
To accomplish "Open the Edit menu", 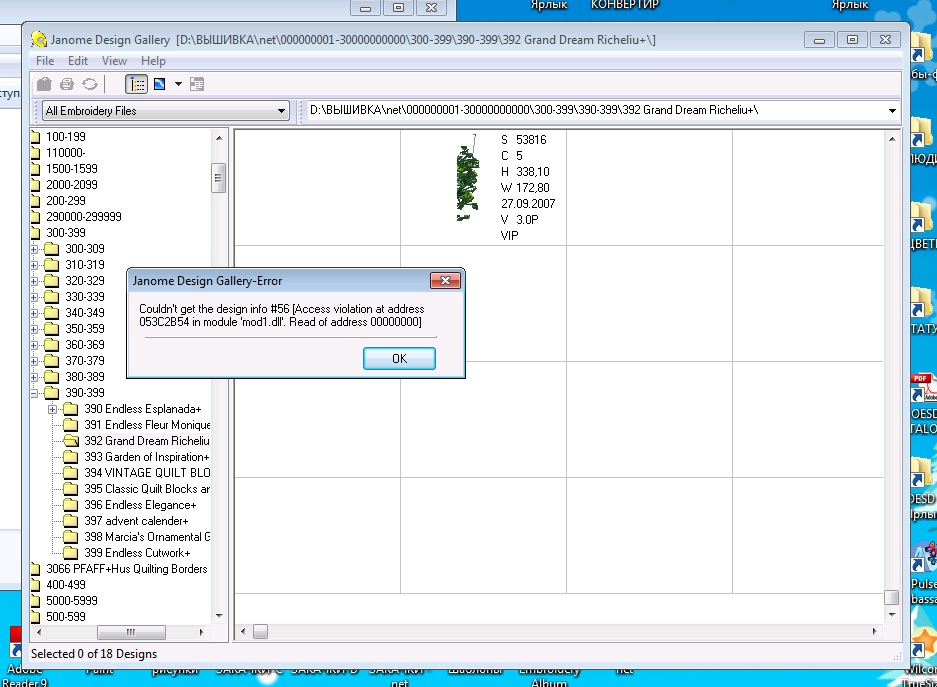I will pos(78,61).
